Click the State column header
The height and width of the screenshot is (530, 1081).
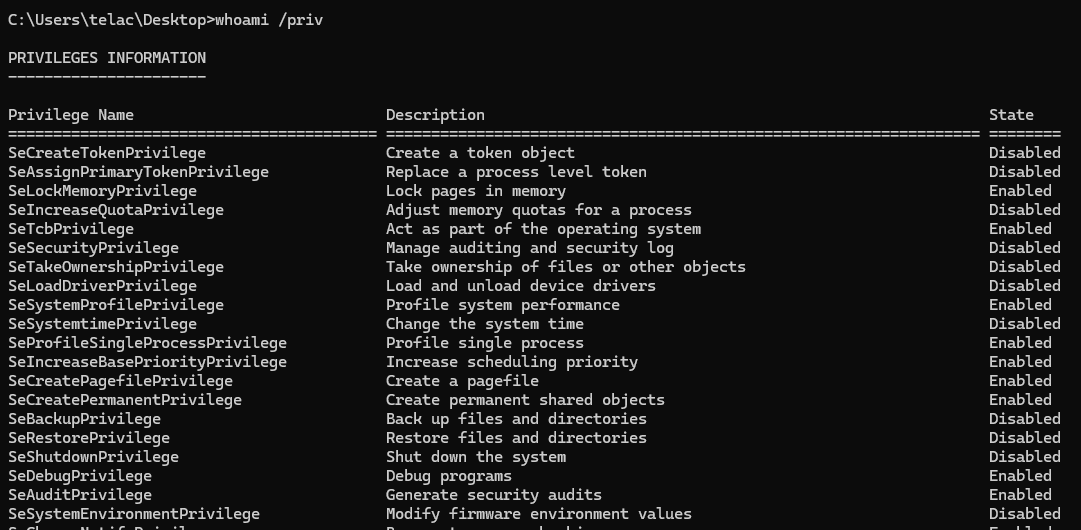click(1011, 115)
